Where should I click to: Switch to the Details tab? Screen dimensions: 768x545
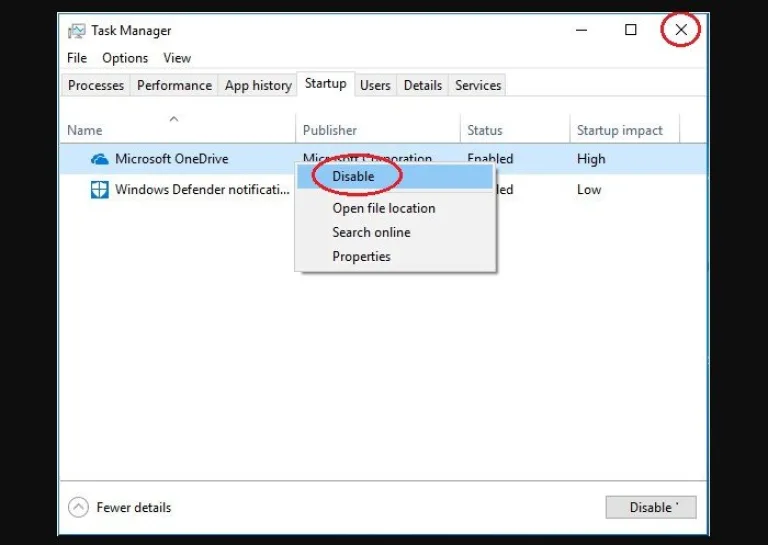pos(423,85)
